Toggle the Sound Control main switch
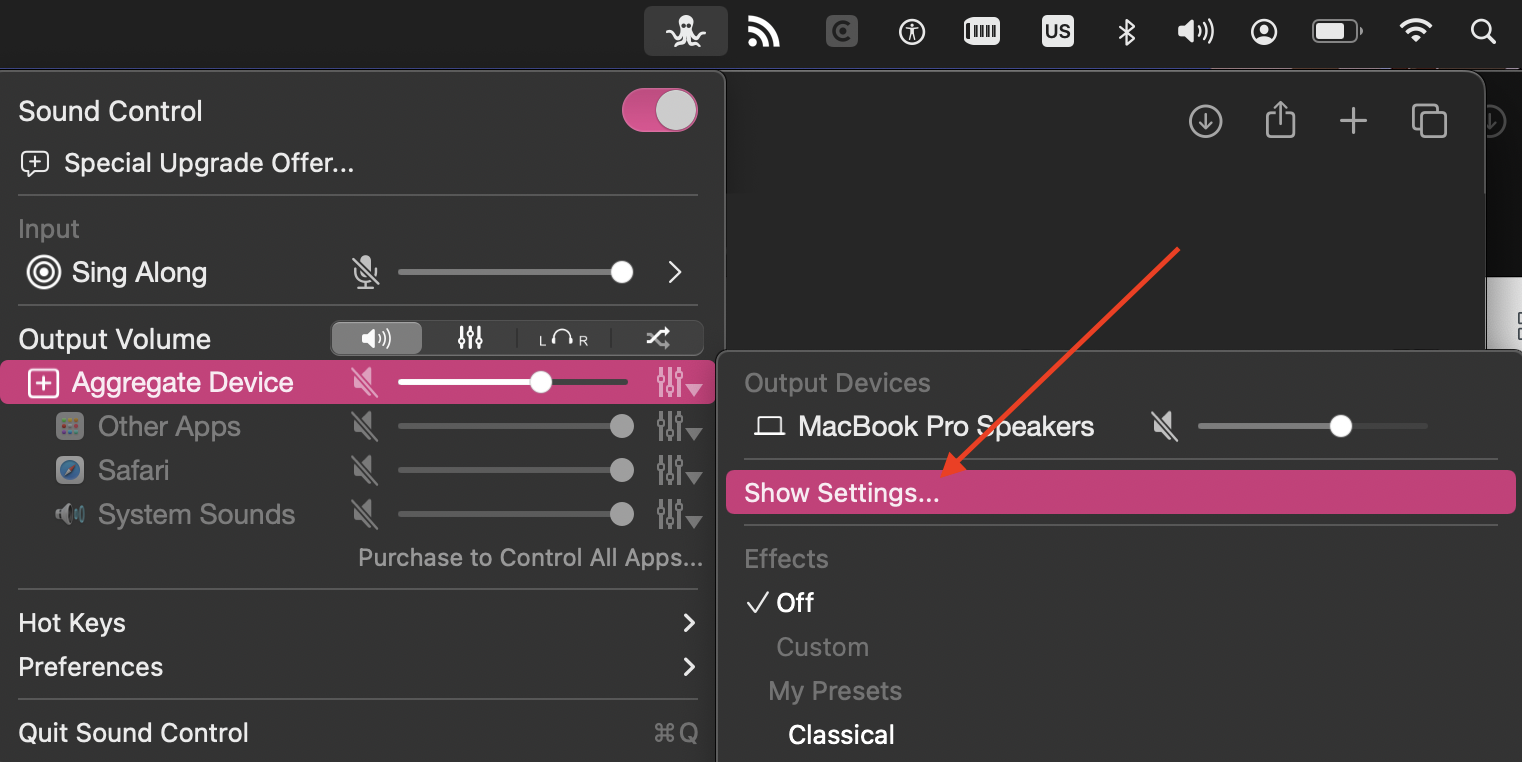1522x762 pixels. [x=659, y=110]
